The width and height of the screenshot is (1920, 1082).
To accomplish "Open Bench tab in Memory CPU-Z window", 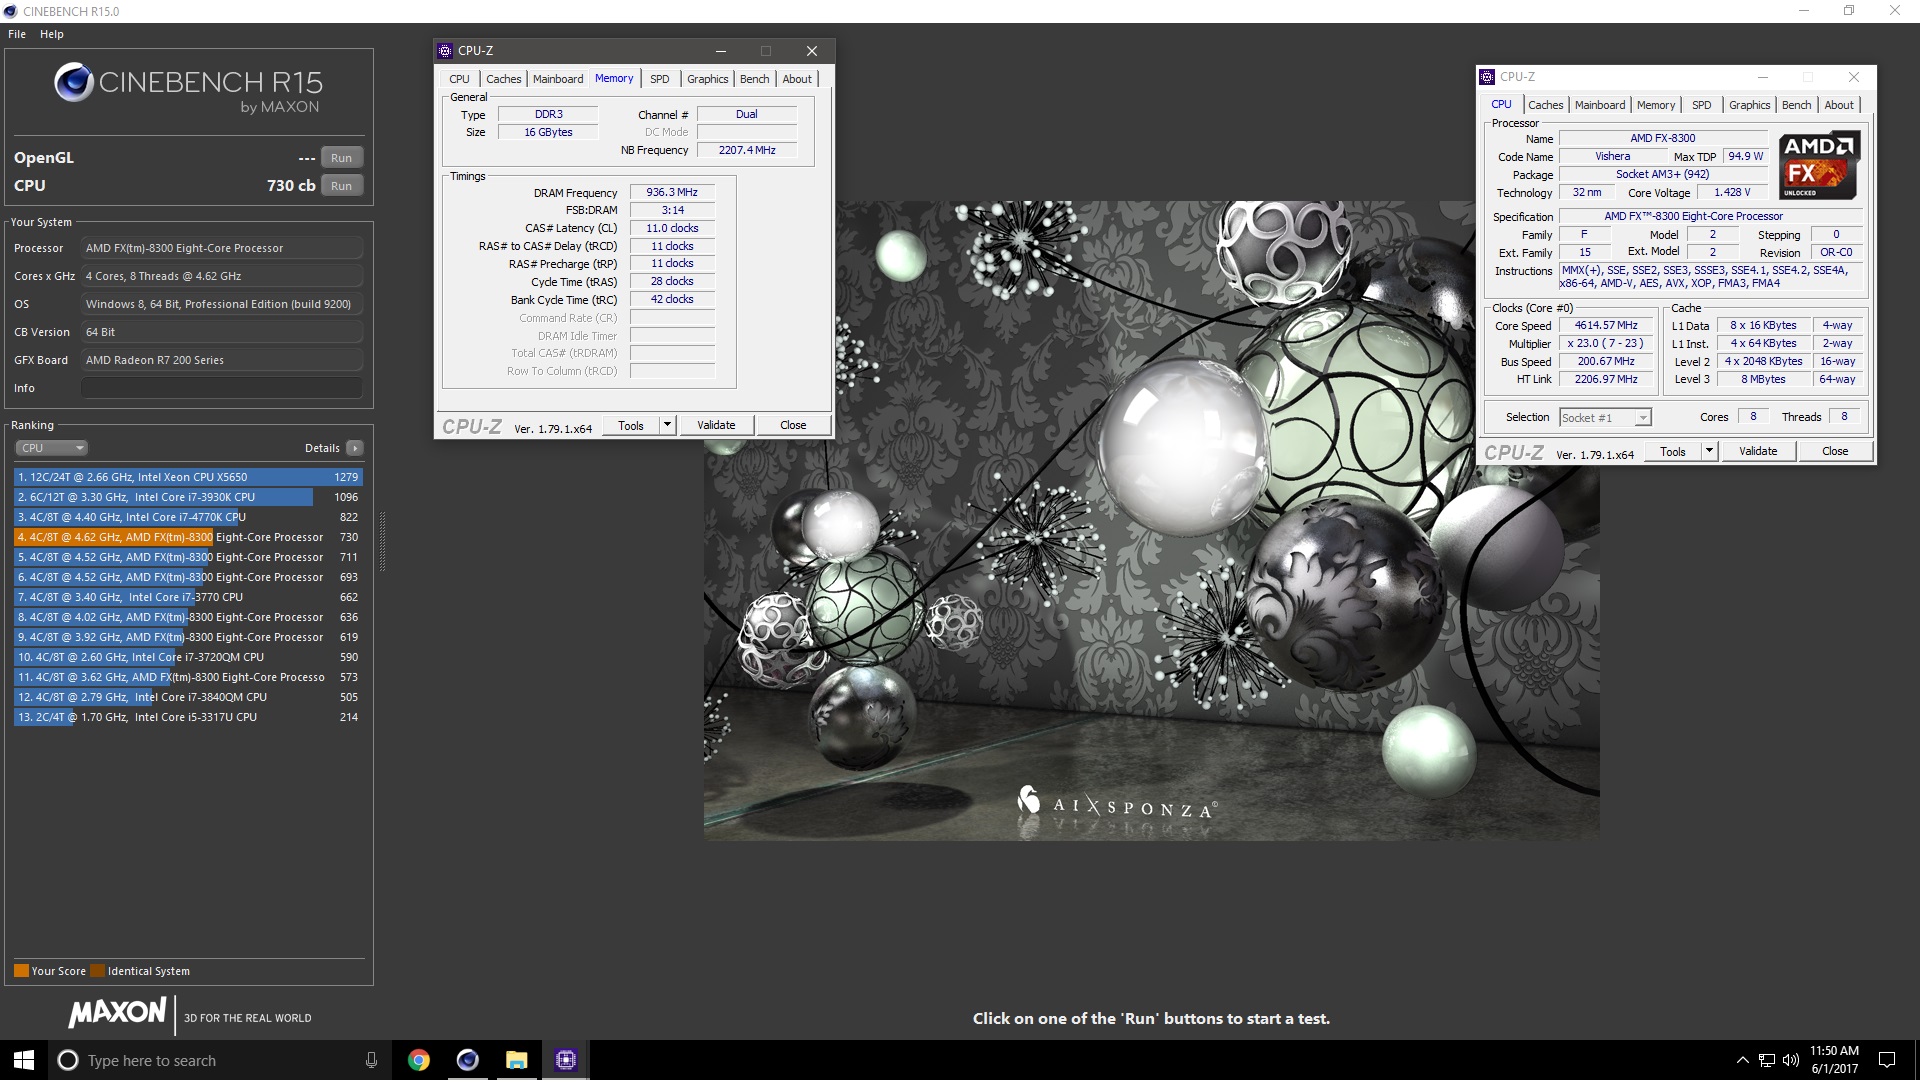I will click(x=755, y=79).
